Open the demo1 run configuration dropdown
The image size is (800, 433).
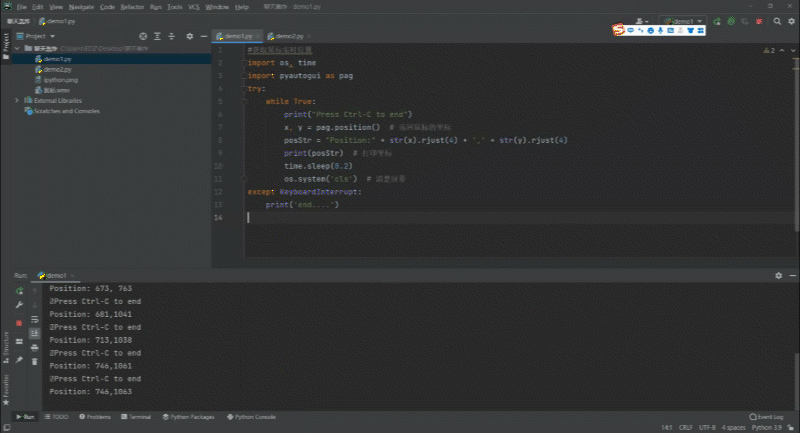pyautogui.click(x=683, y=21)
